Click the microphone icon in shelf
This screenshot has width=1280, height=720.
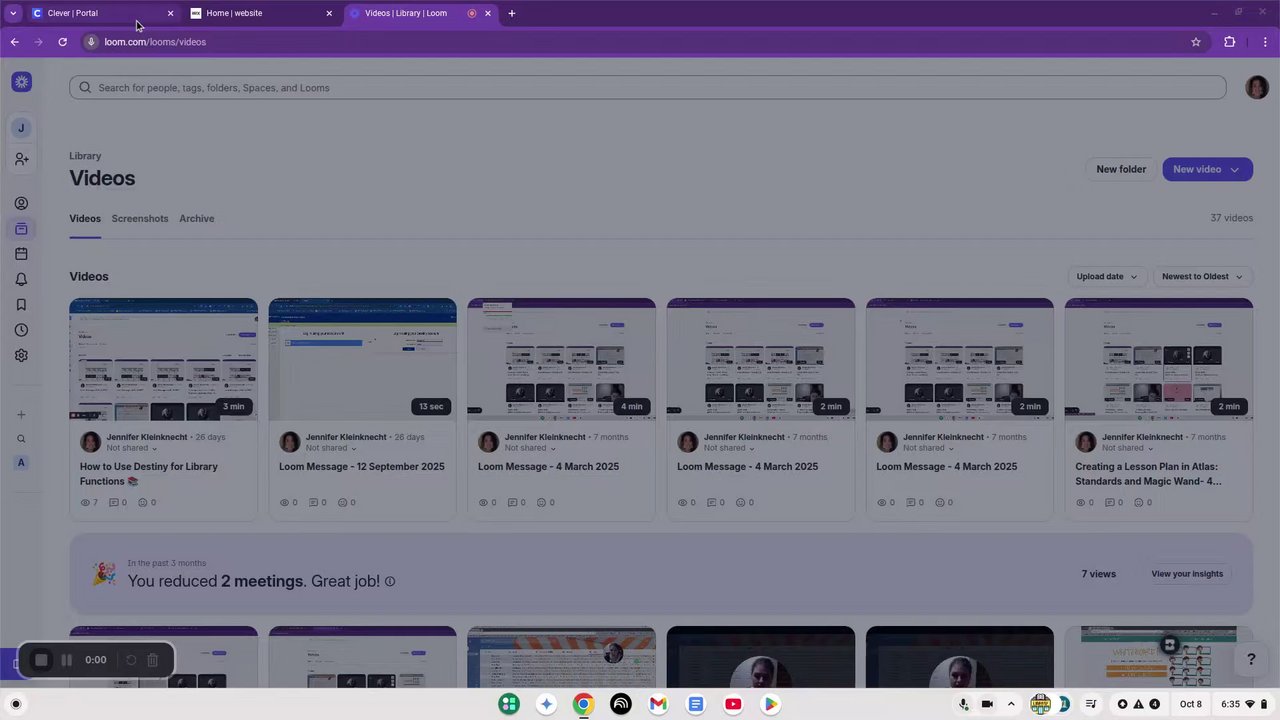(964, 704)
